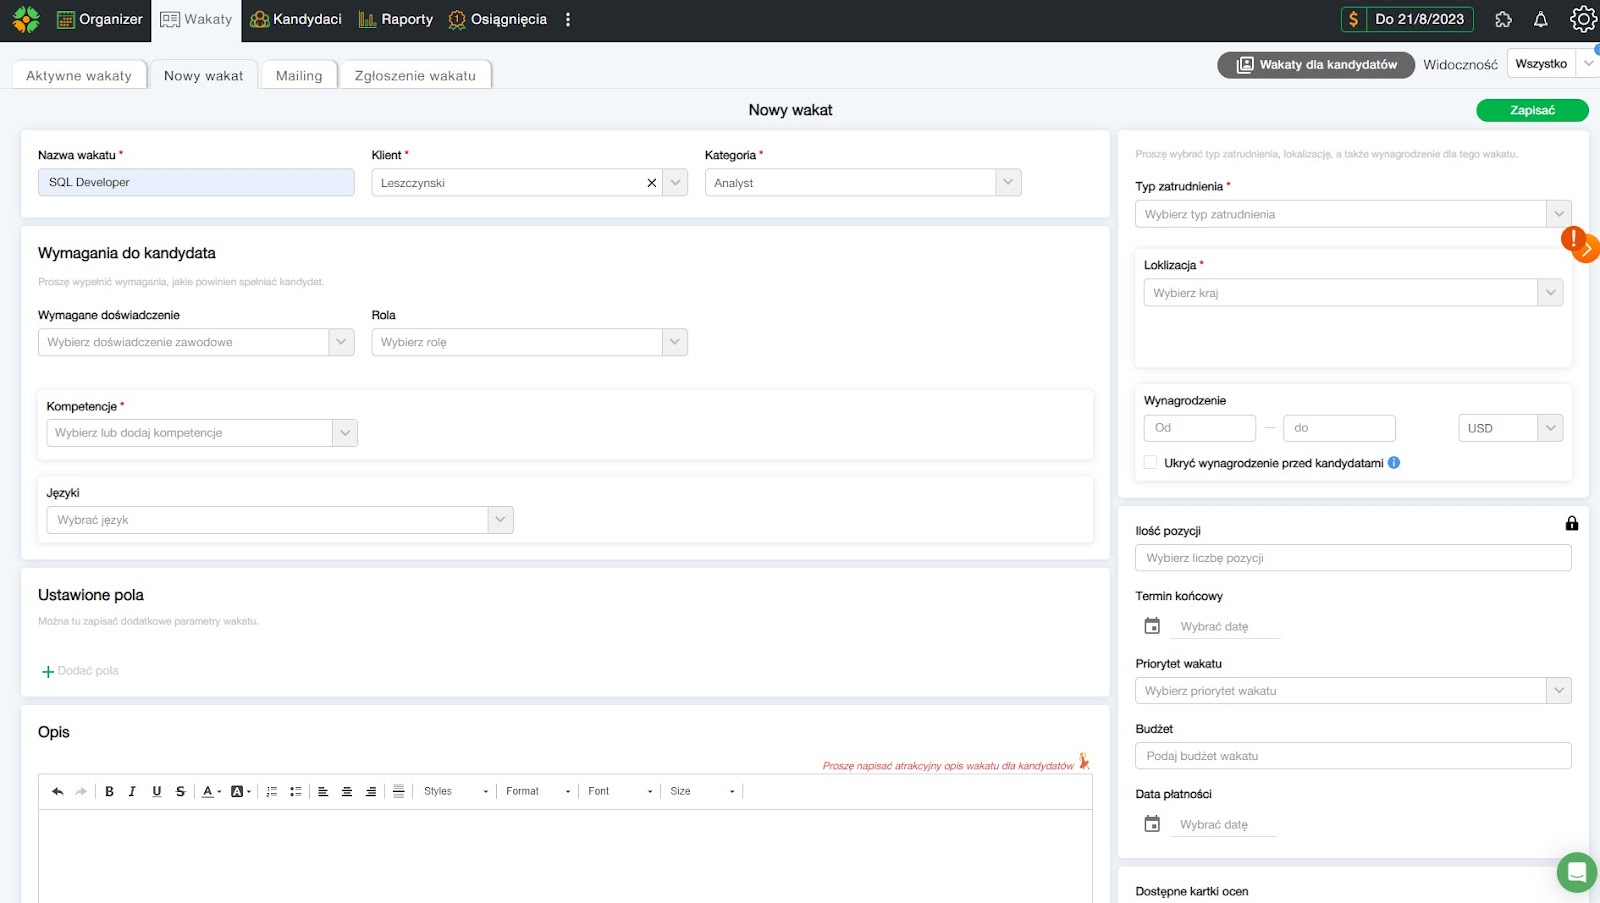Open the integrations puzzle icon
This screenshot has width=1600, height=903.
coord(1503,19)
